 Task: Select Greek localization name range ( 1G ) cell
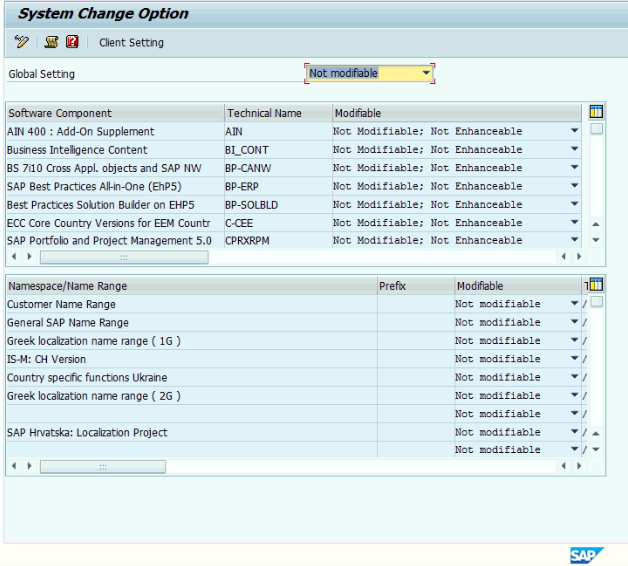(x=191, y=341)
